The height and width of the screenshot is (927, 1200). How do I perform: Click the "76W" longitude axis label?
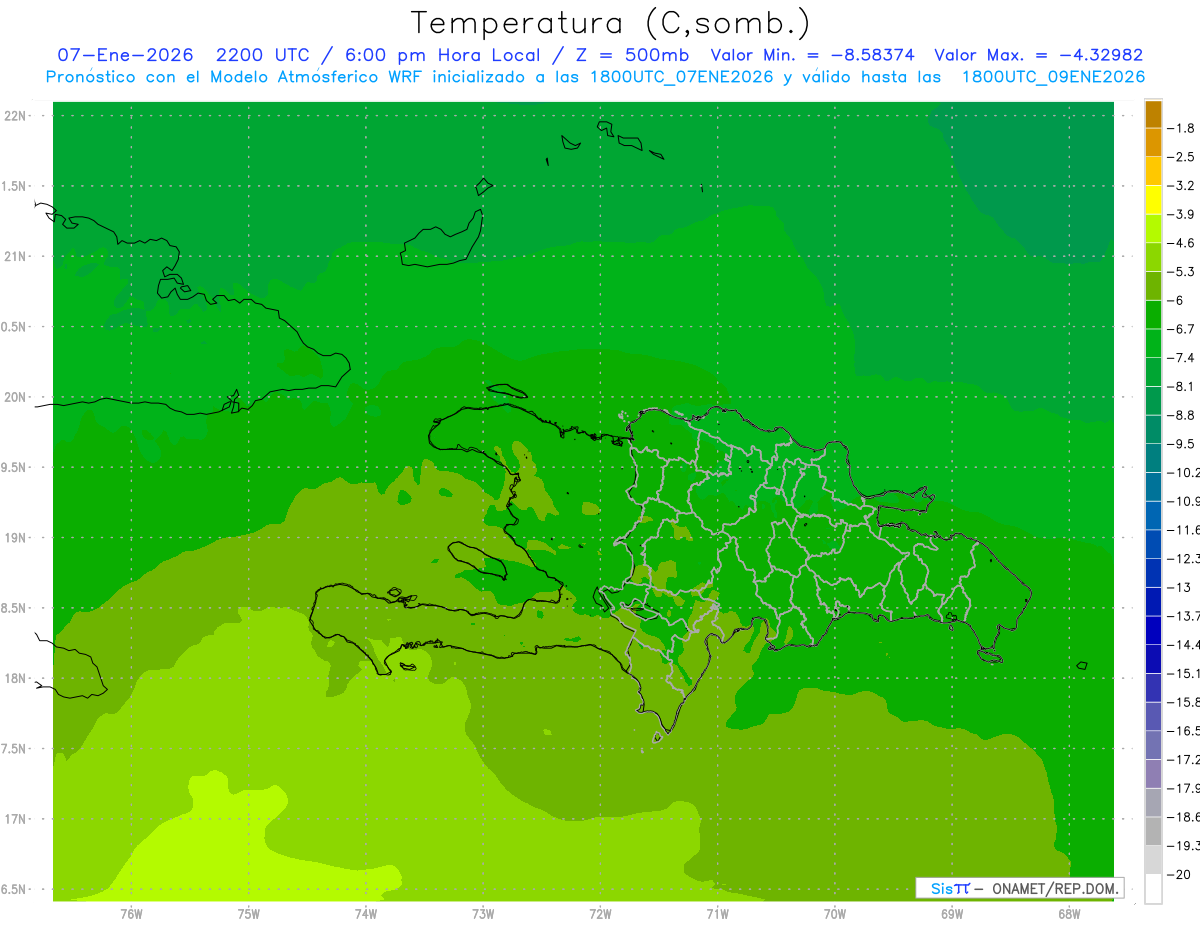point(131,914)
